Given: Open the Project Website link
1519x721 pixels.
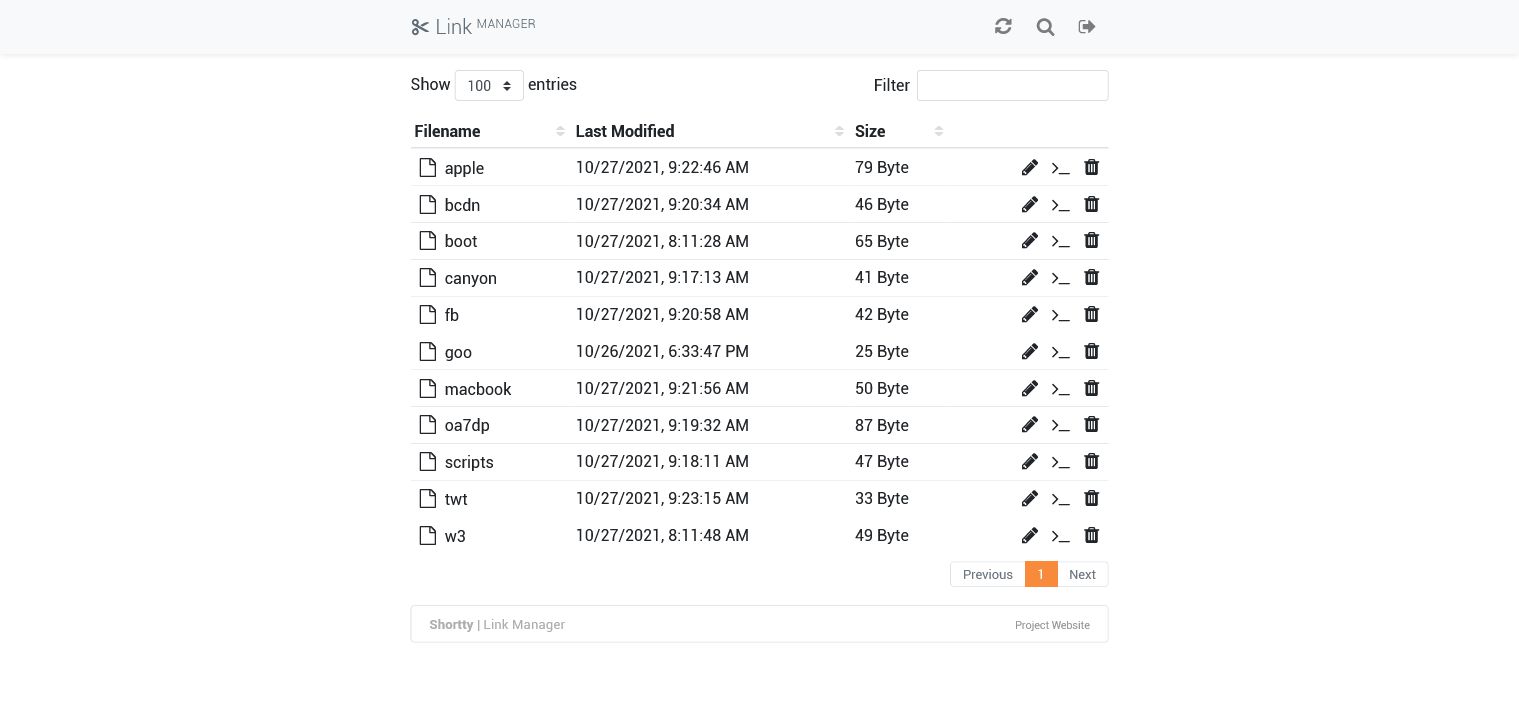Looking at the screenshot, I should click(x=1052, y=625).
